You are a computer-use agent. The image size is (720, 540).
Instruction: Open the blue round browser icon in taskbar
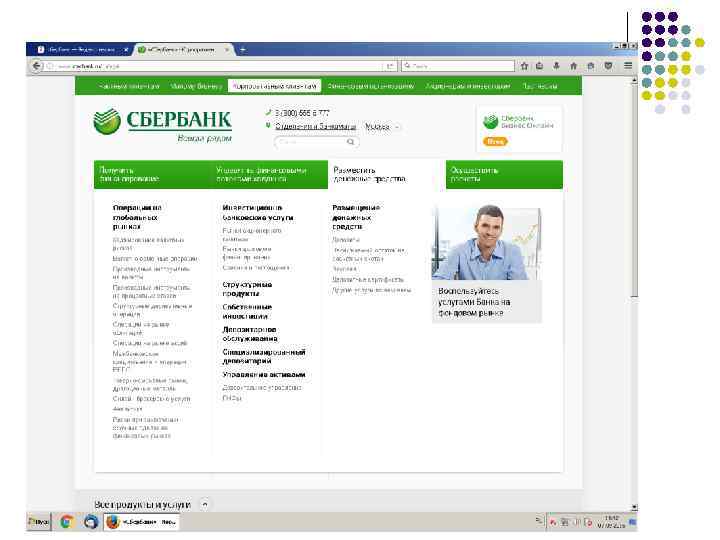[x=91, y=522]
